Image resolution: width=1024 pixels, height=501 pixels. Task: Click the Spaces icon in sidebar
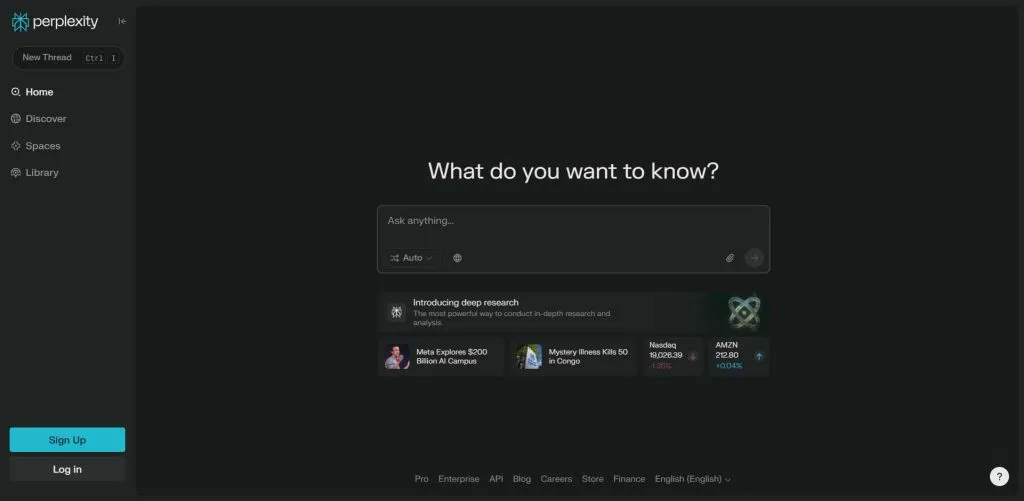pyautogui.click(x=16, y=146)
